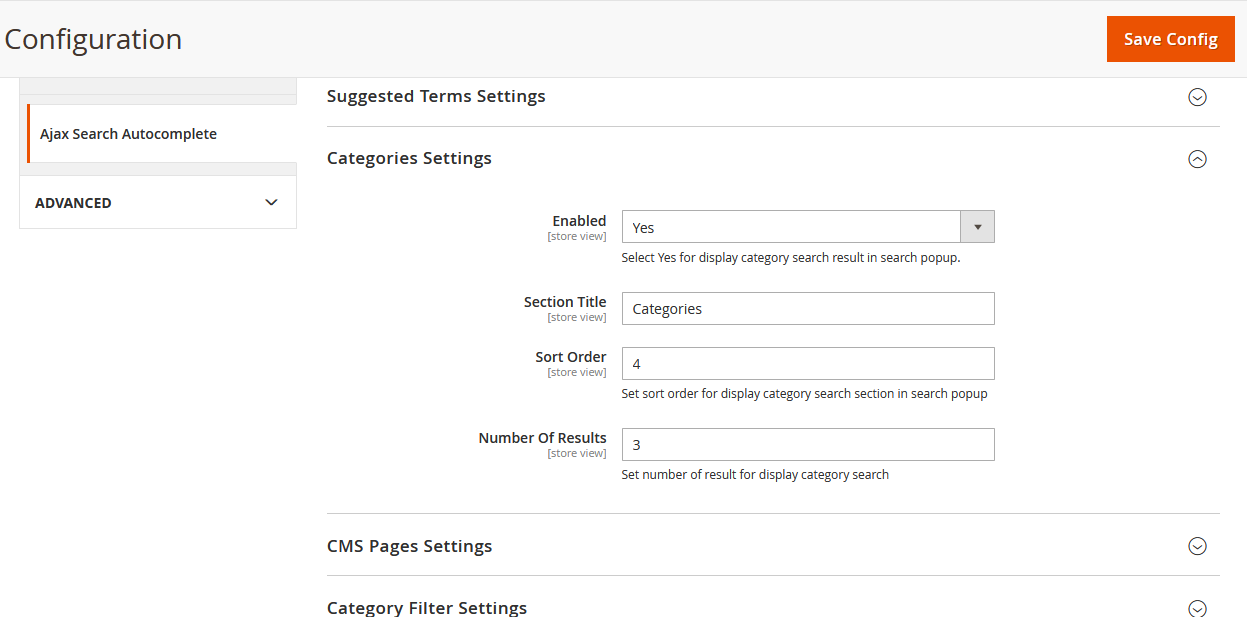Open the Category Filter Settings heading
Image resolution: width=1247 pixels, height=617 pixels.
(426, 608)
